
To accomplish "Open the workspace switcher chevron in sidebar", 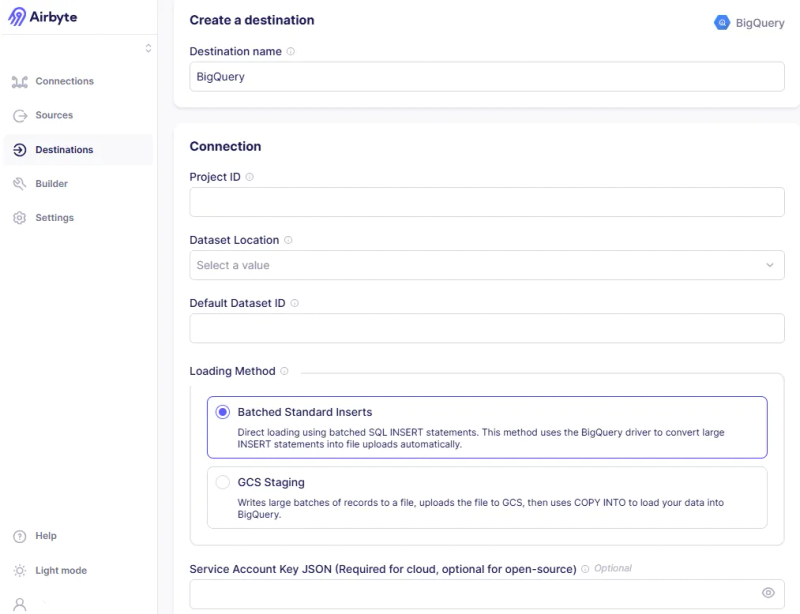I will click(148, 48).
